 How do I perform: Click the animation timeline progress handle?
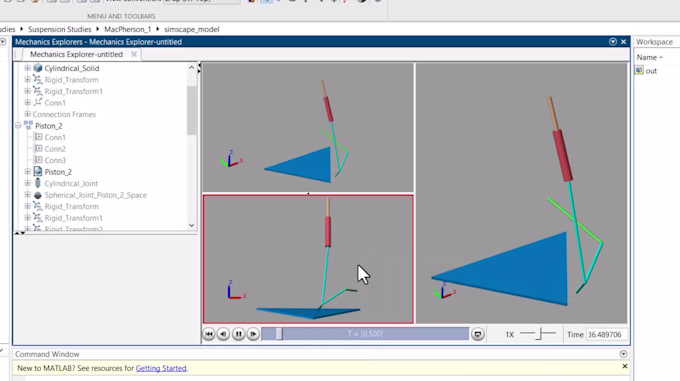coord(279,334)
